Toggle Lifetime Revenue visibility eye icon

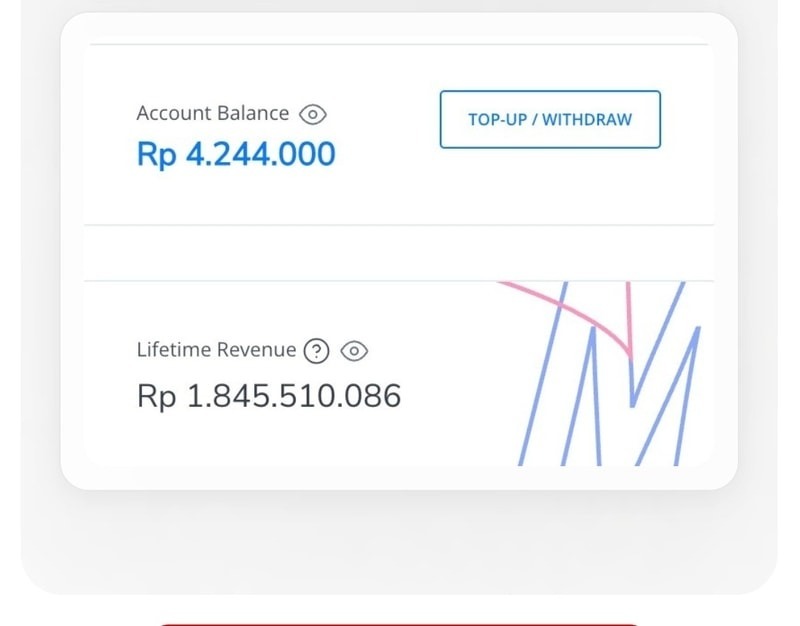click(355, 351)
